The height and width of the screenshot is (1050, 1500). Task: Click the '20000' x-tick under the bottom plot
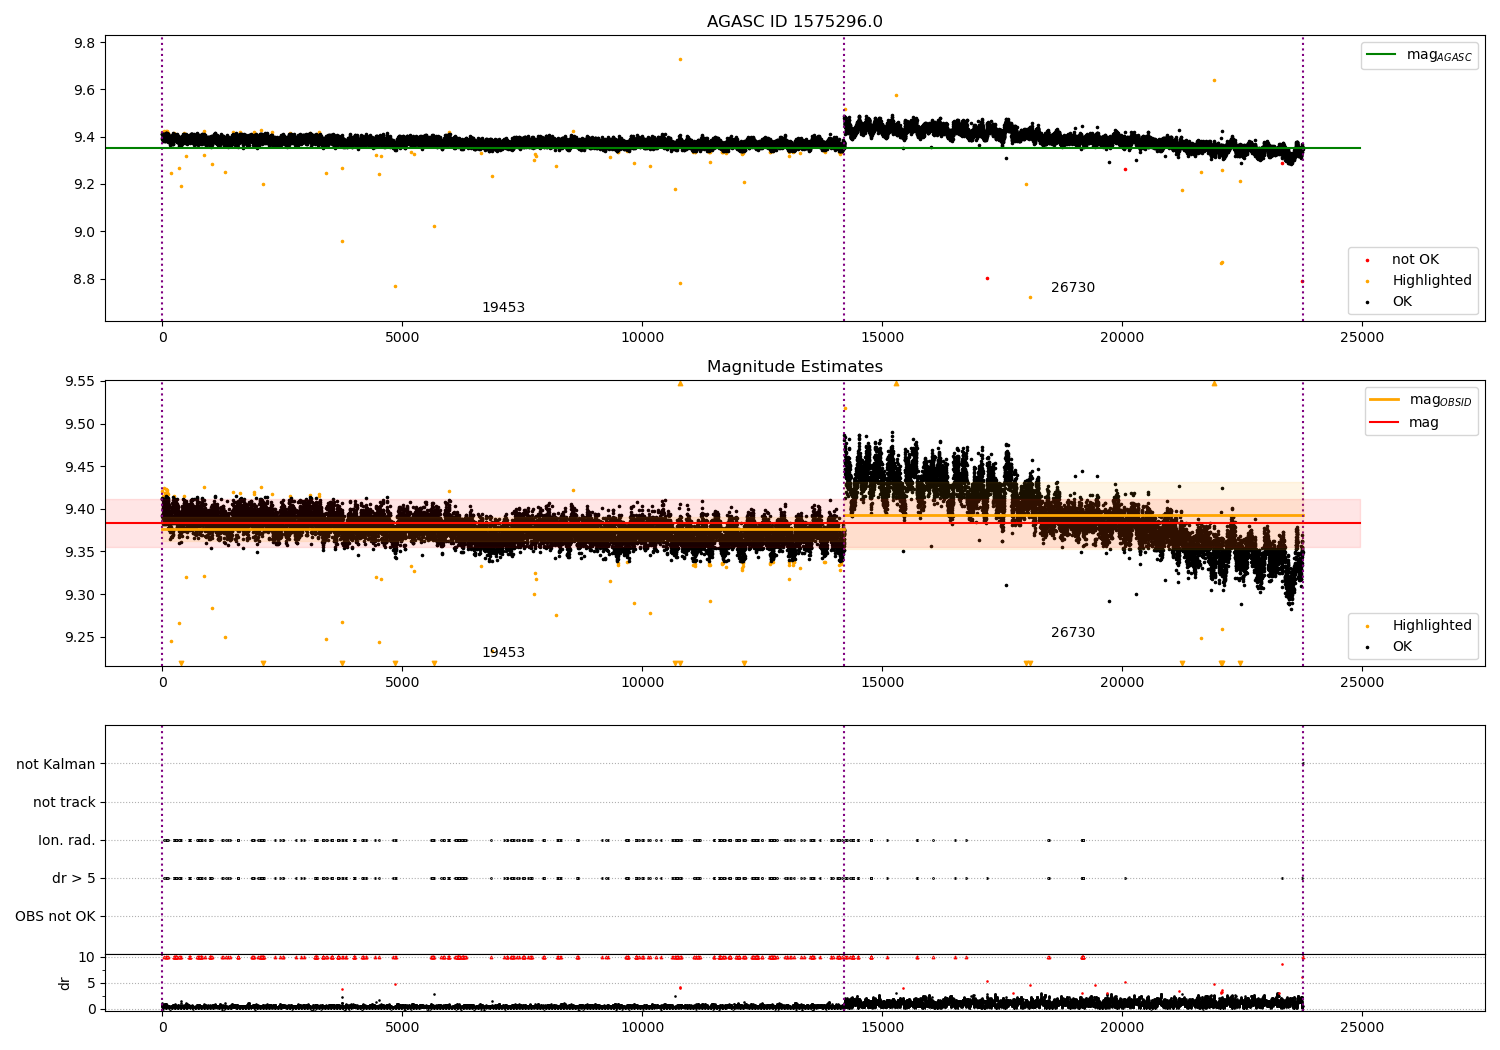1122,1027
